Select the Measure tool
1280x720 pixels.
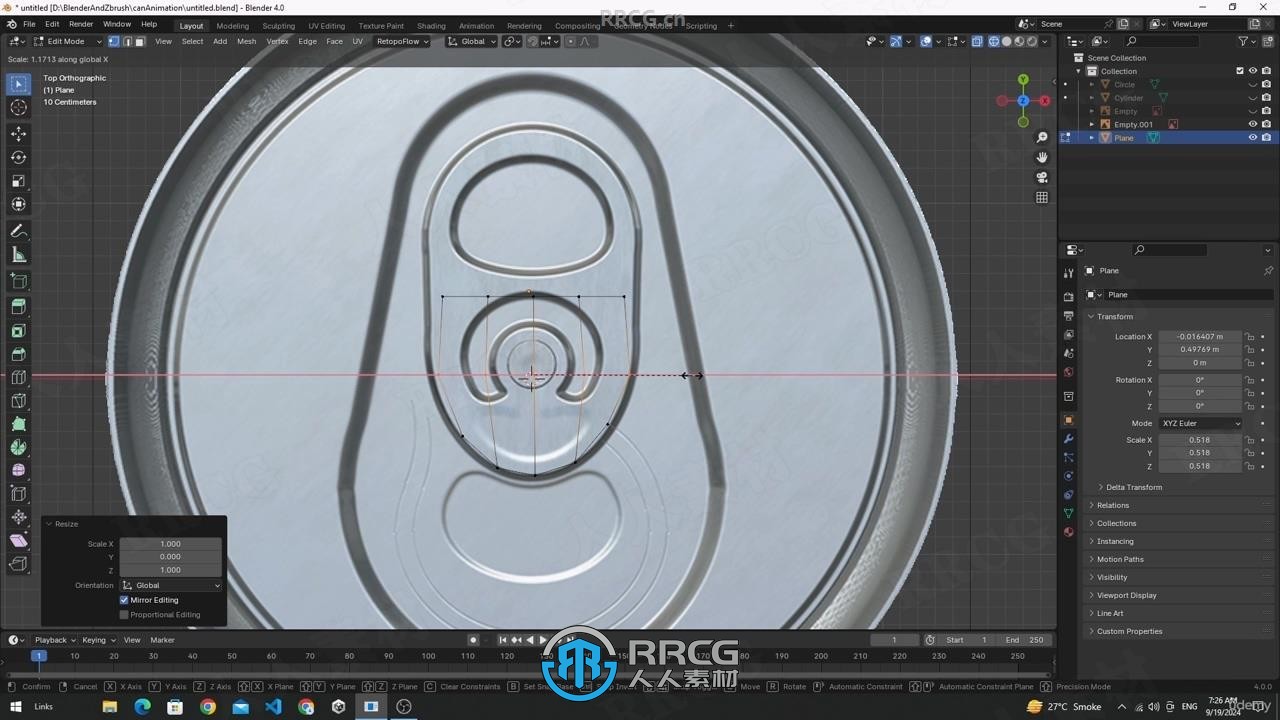tap(18, 255)
